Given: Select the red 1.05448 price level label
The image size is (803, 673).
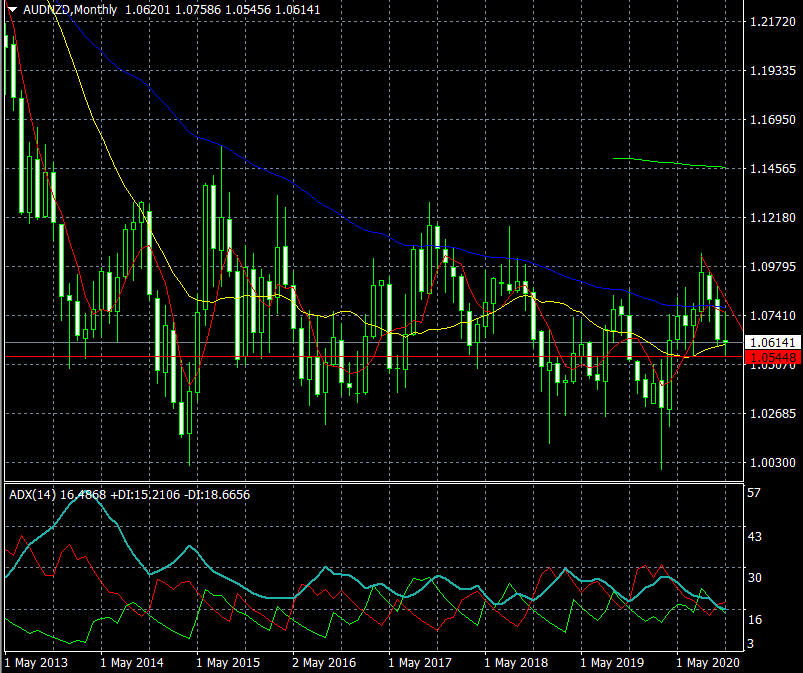Looking at the screenshot, I should pyautogui.click(x=773, y=357).
